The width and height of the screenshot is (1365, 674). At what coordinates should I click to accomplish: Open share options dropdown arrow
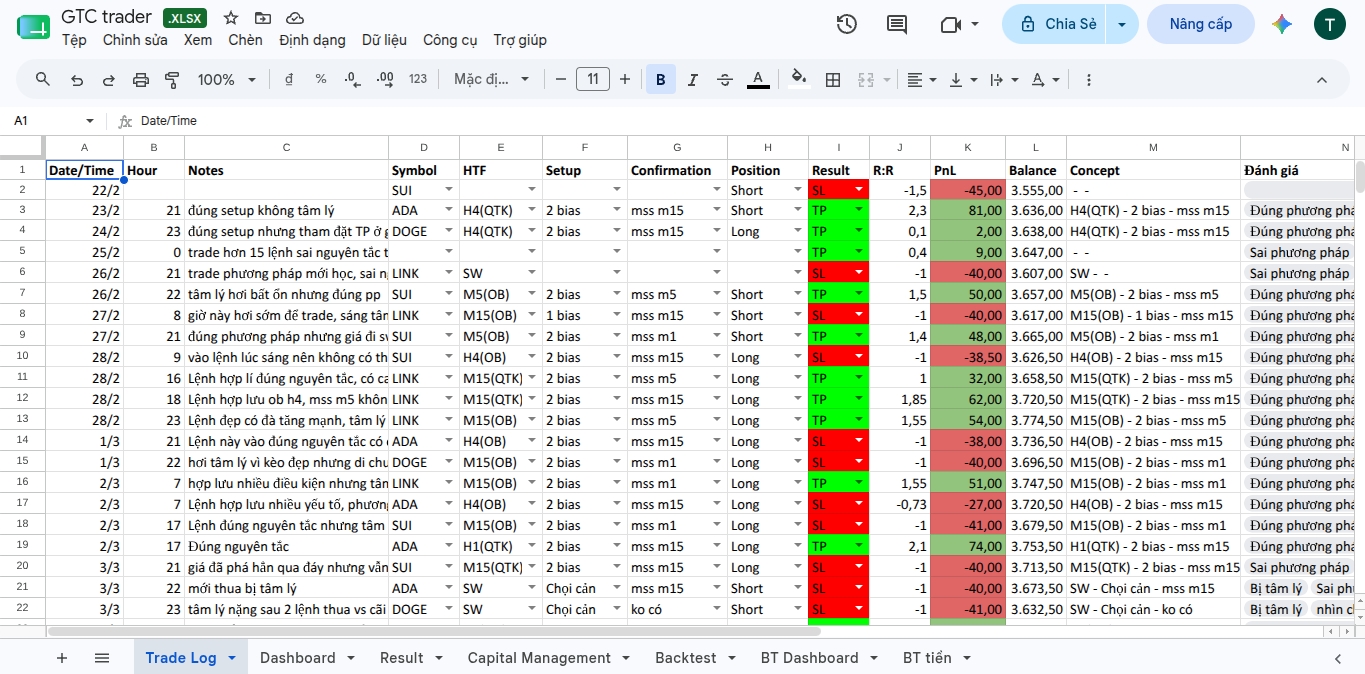click(x=1123, y=24)
